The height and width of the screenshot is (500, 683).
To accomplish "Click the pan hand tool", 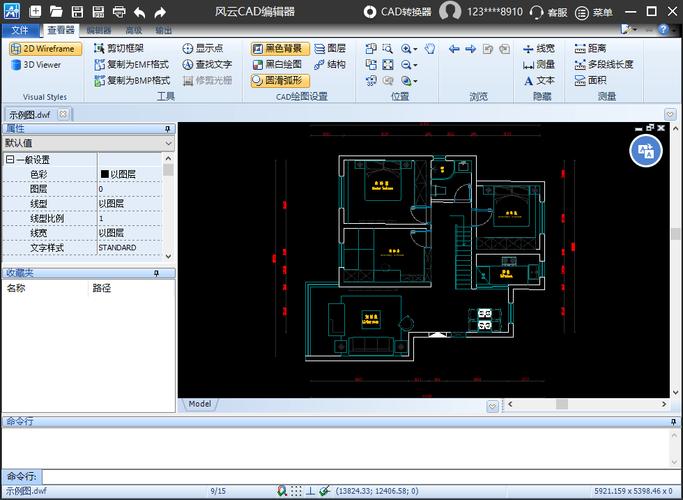I will coord(430,48).
